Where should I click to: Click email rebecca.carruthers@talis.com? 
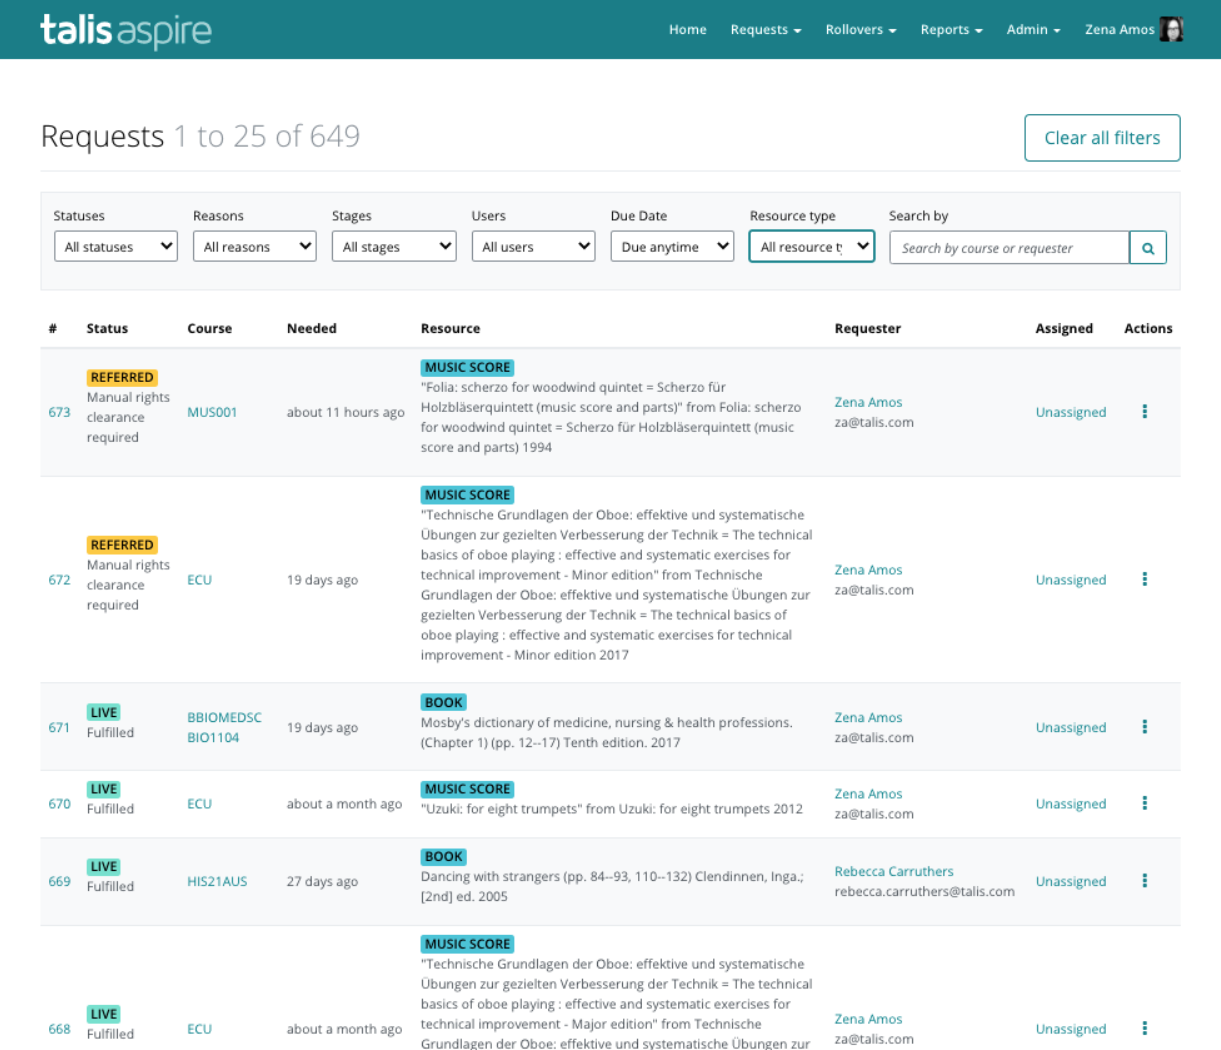tap(925, 891)
